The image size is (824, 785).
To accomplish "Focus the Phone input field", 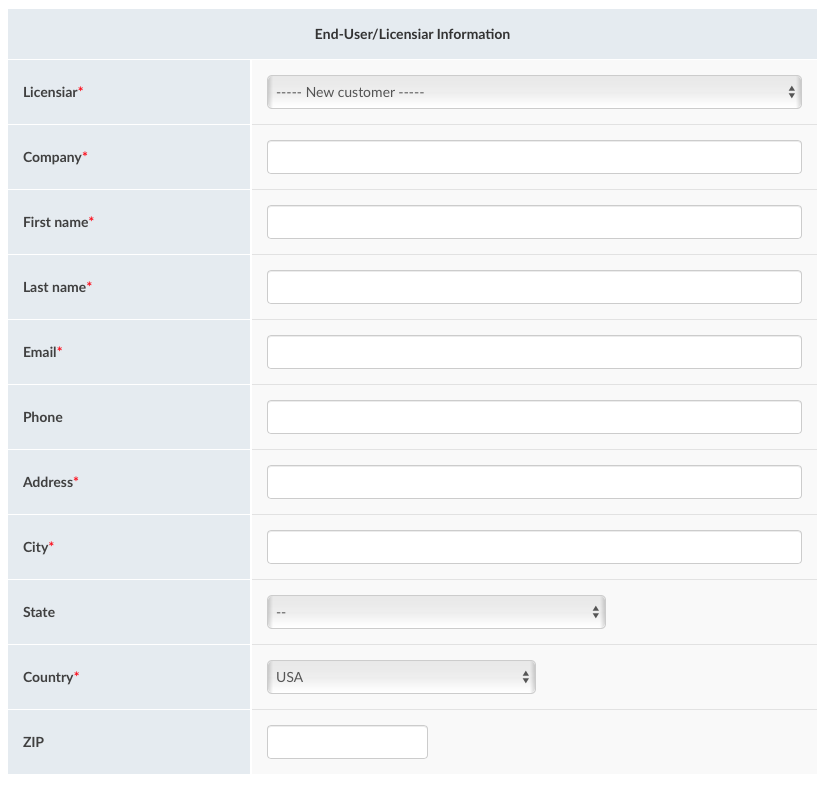I will (x=534, y=417).
